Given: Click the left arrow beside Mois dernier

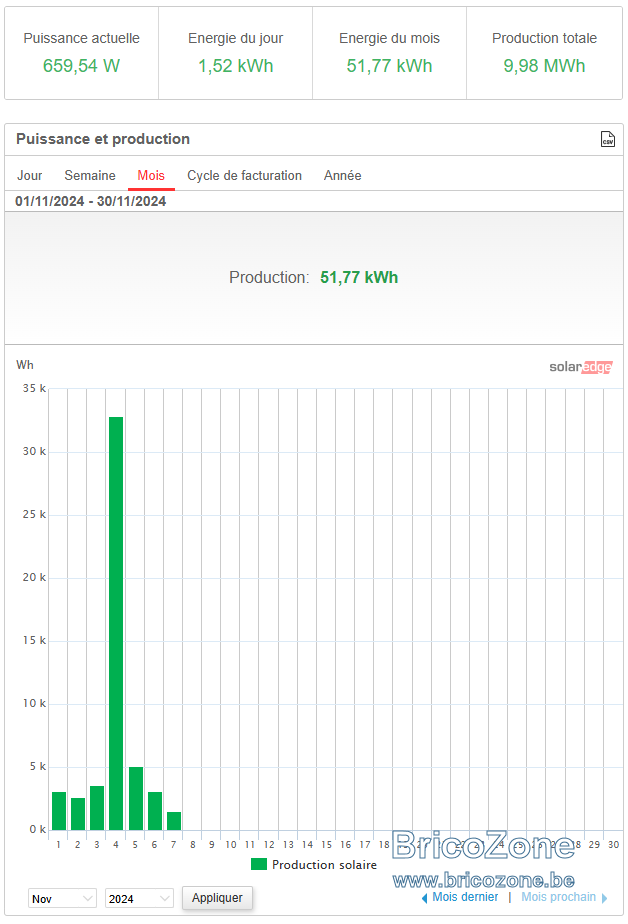Looking at the screenshot, I should 424,898.
